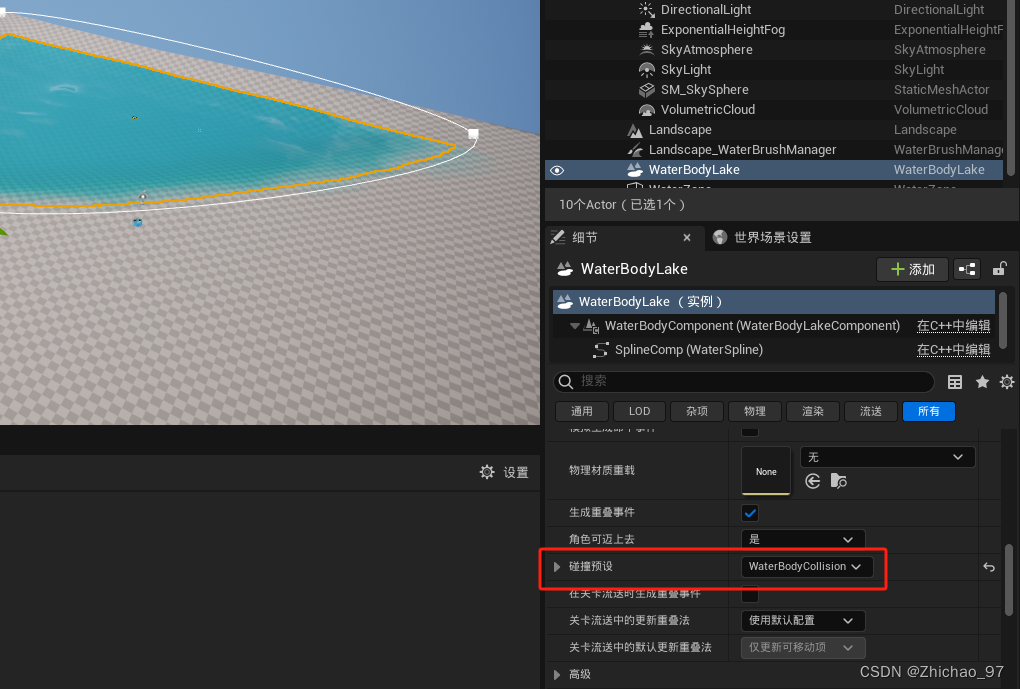Click the SM_SkySphere static mesh icon
This screenshot has width=1020, height=689.
tap(646, 90)
